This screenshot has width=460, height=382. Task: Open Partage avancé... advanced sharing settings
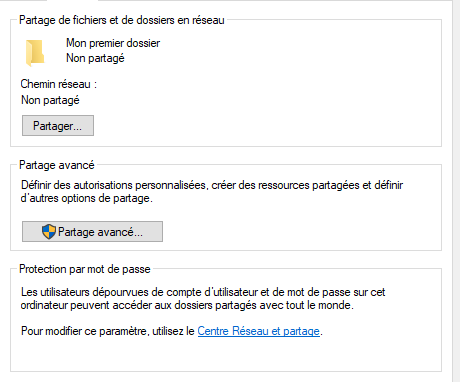[x=92, y=231]
